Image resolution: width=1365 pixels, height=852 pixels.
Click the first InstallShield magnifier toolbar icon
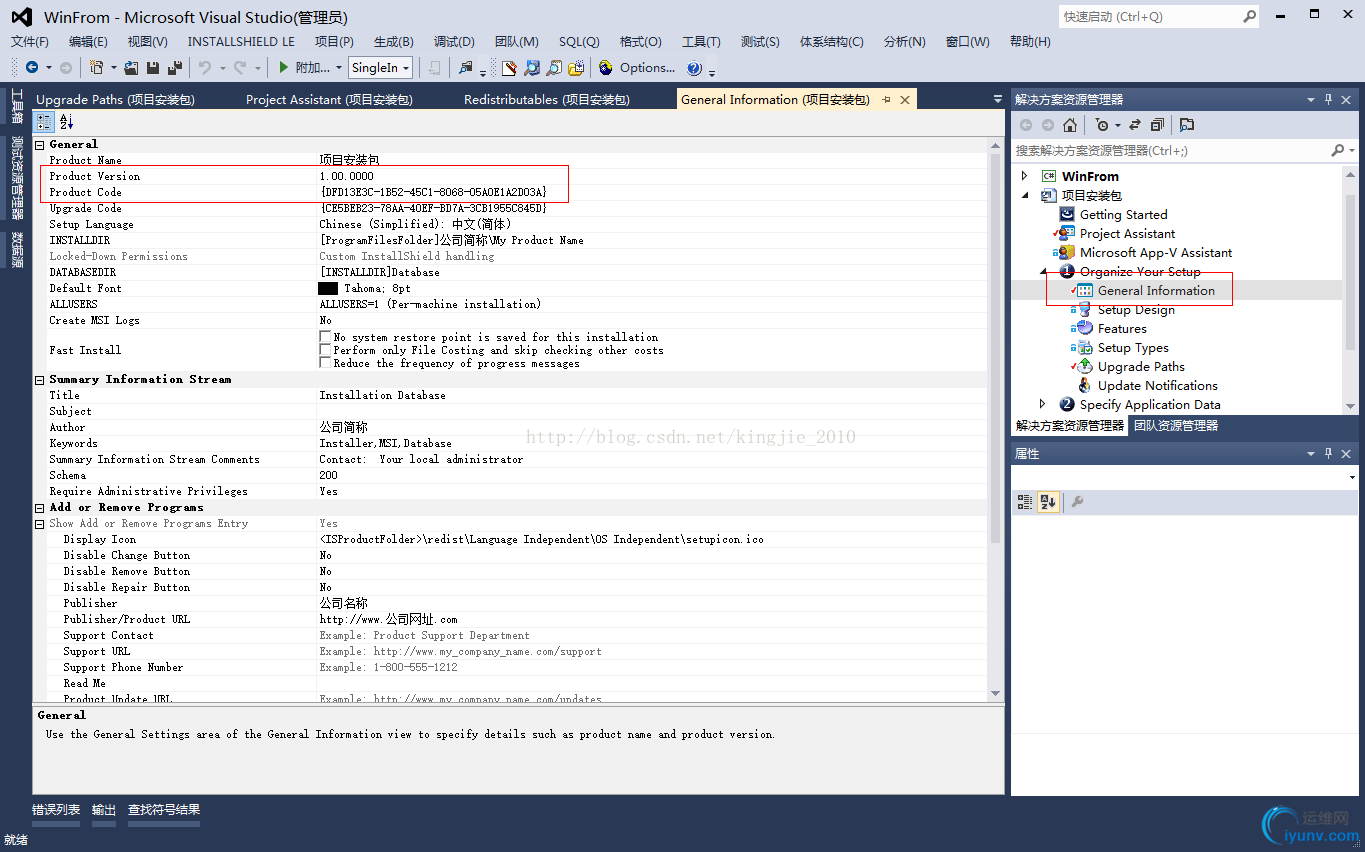pos(532,68)
